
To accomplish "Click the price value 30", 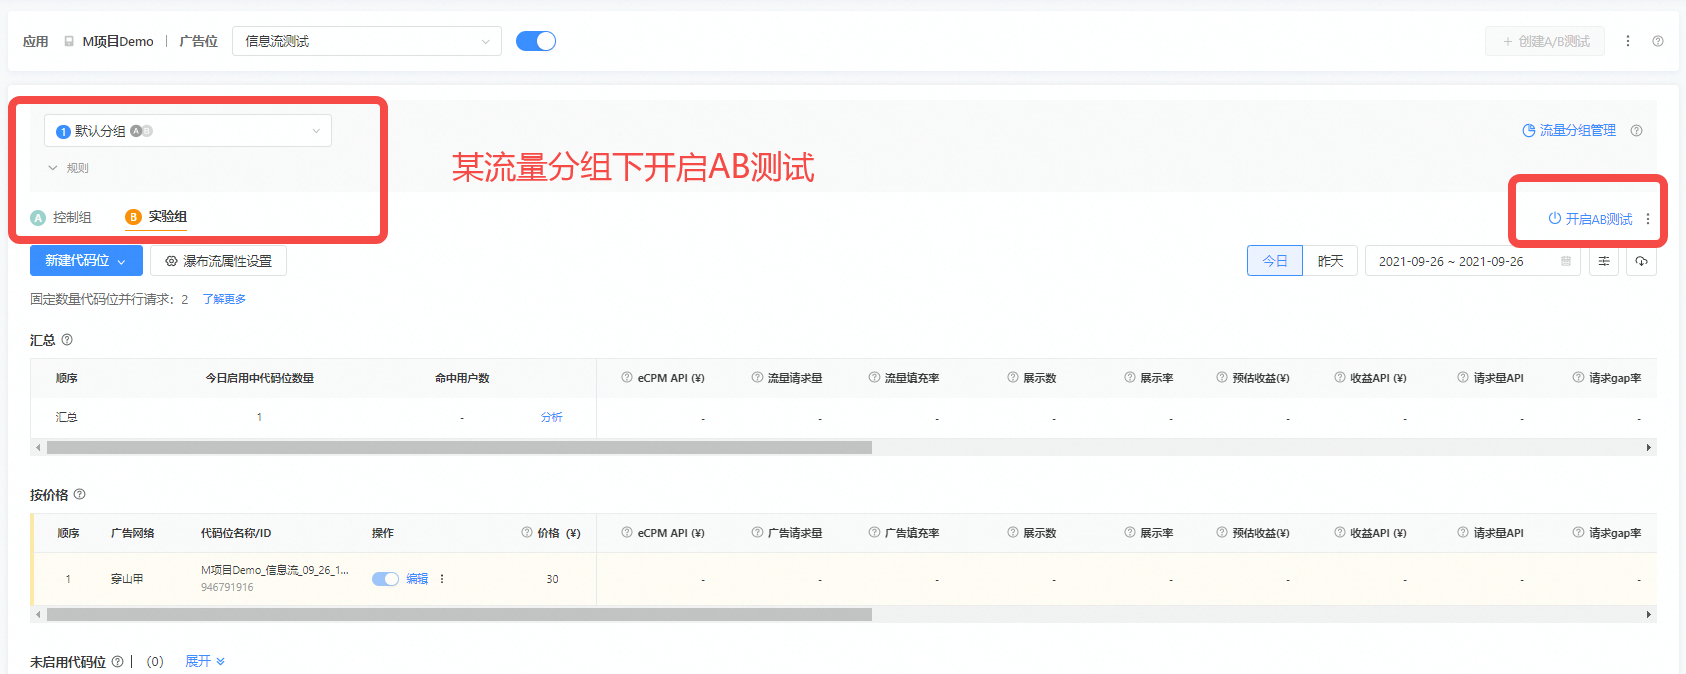I will (552, 579).
